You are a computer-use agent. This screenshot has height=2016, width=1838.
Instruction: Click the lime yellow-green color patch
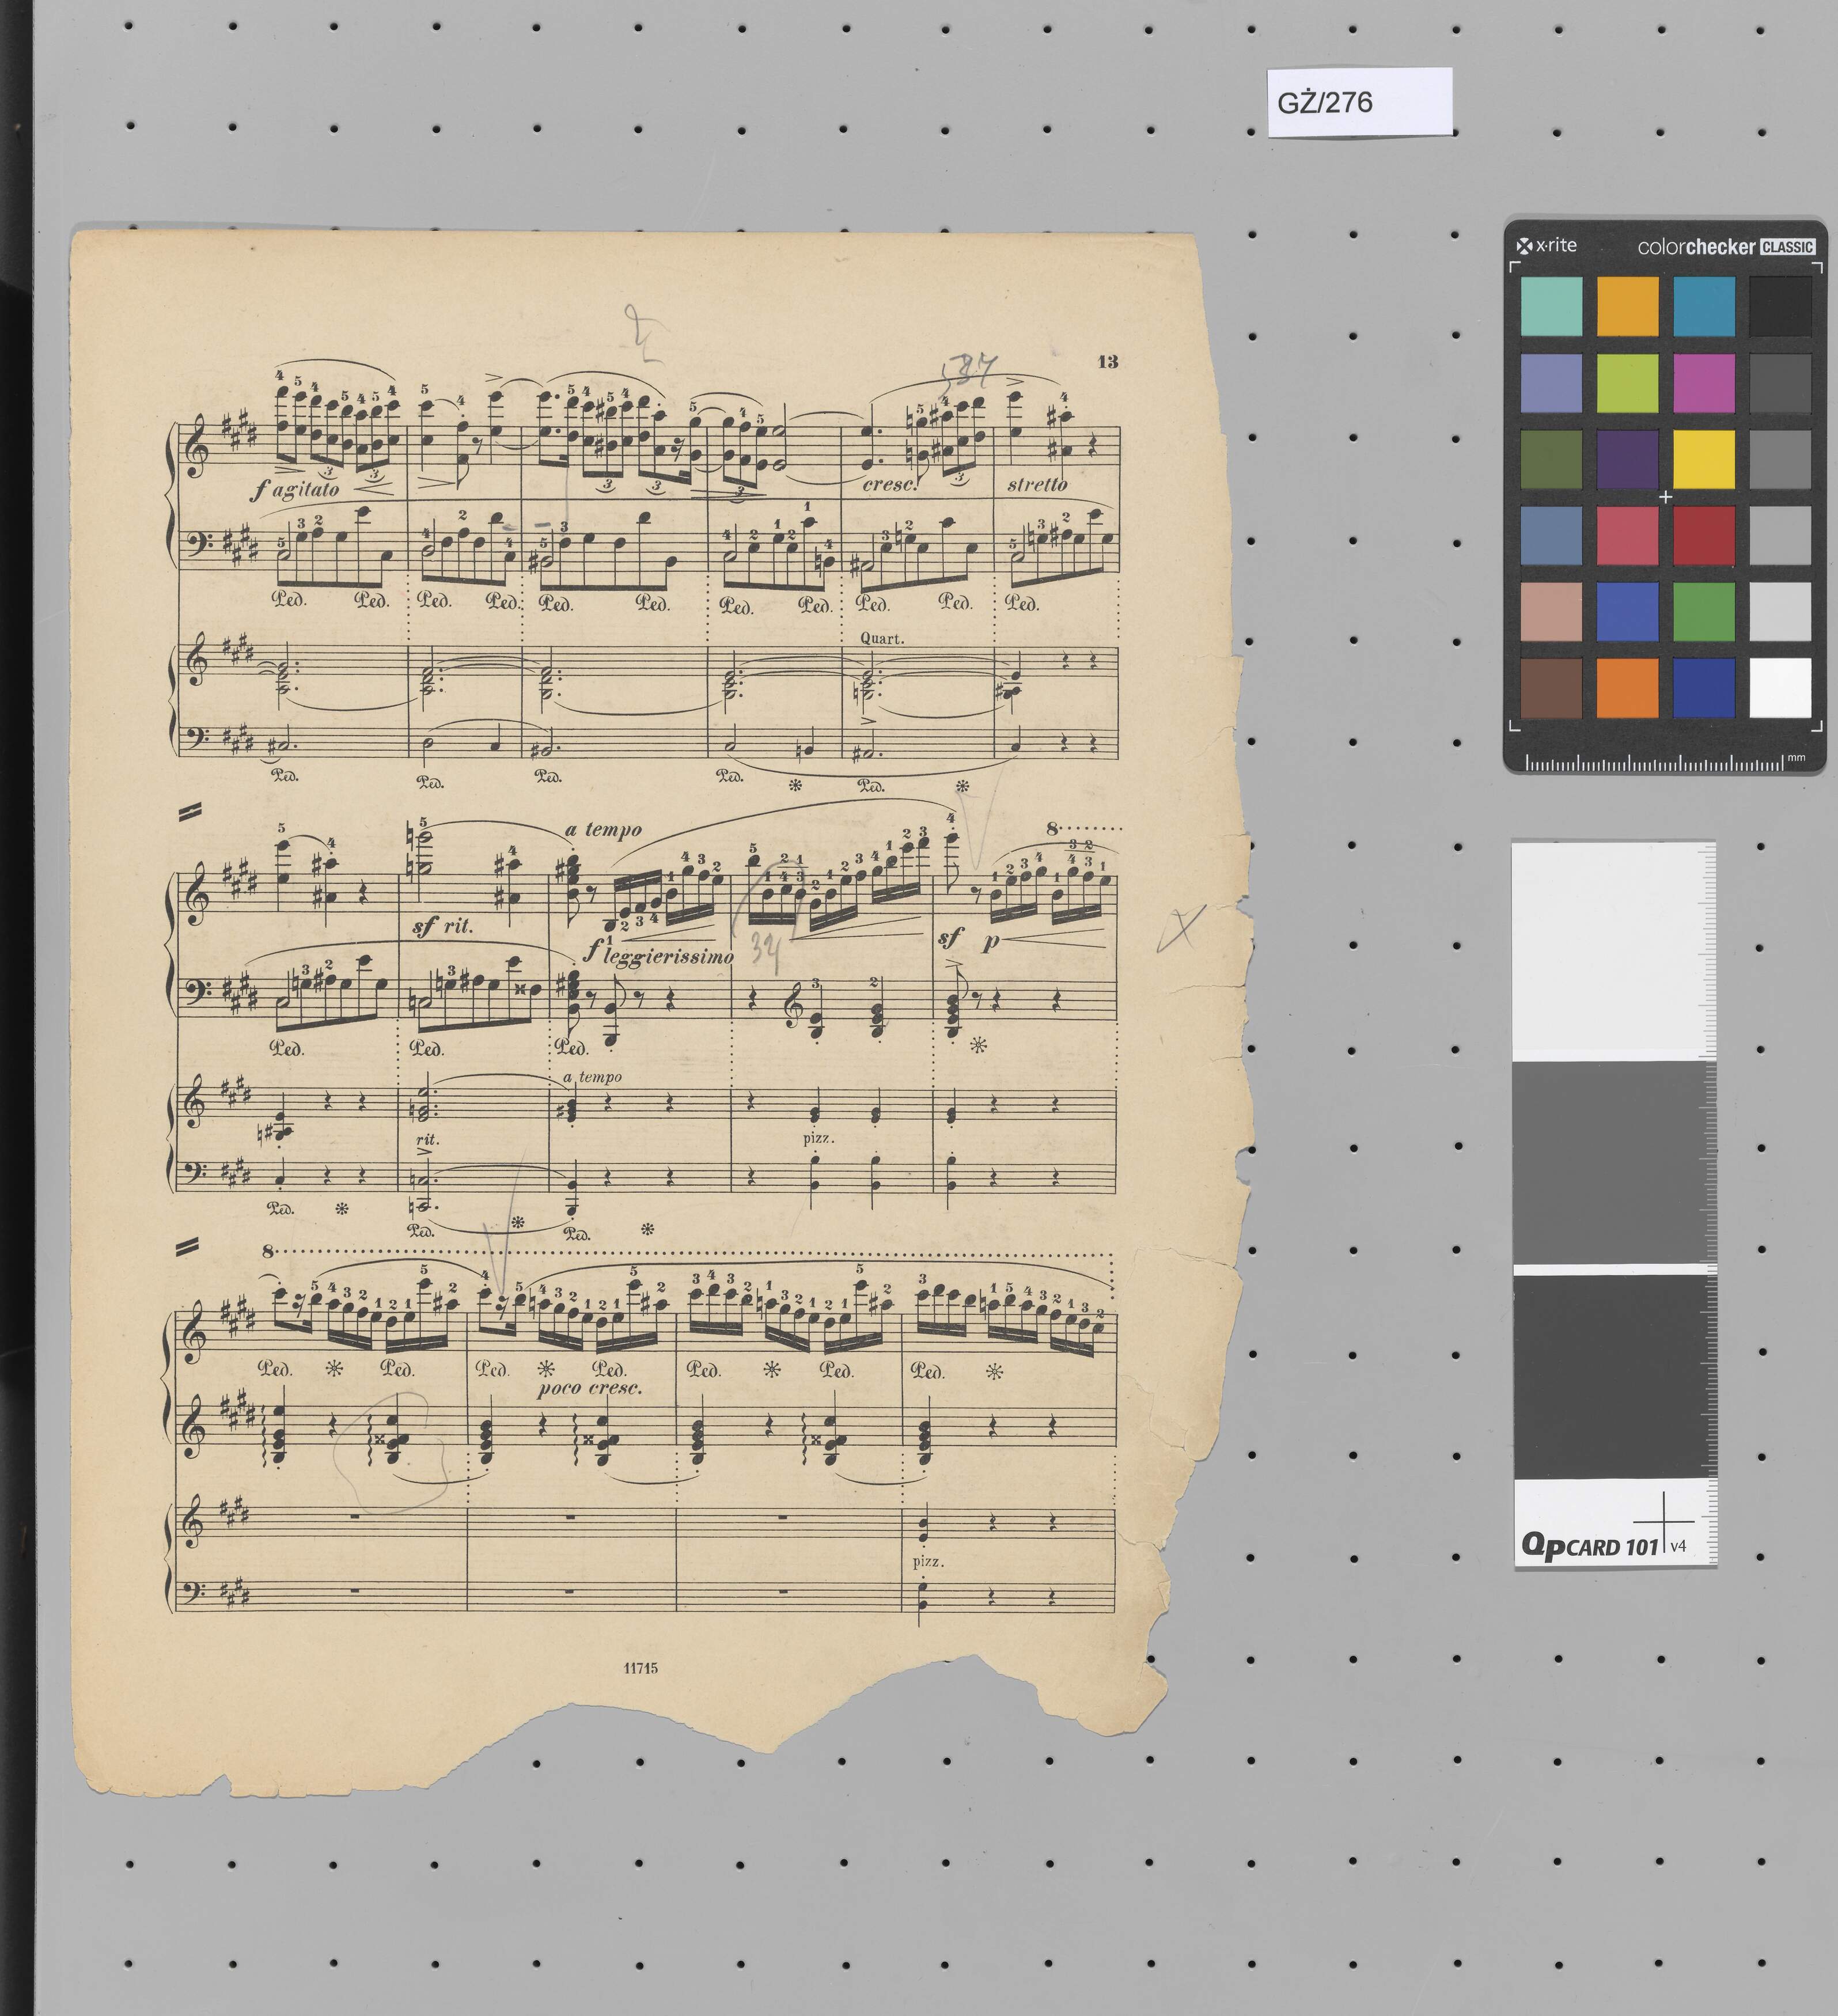tap(1627, 383)
